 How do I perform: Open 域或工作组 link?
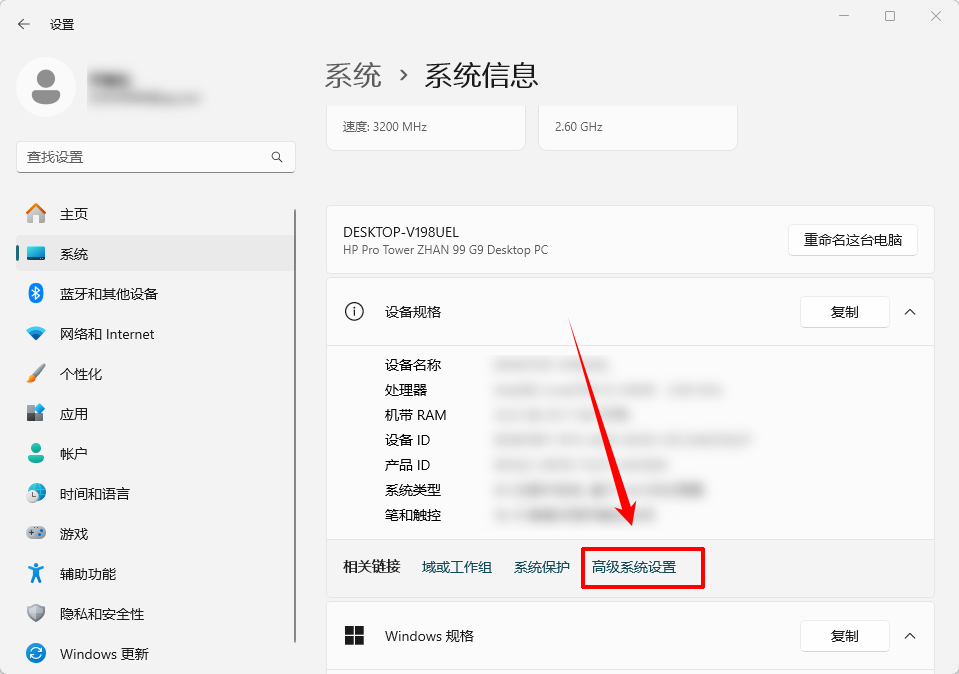point(457,568)
